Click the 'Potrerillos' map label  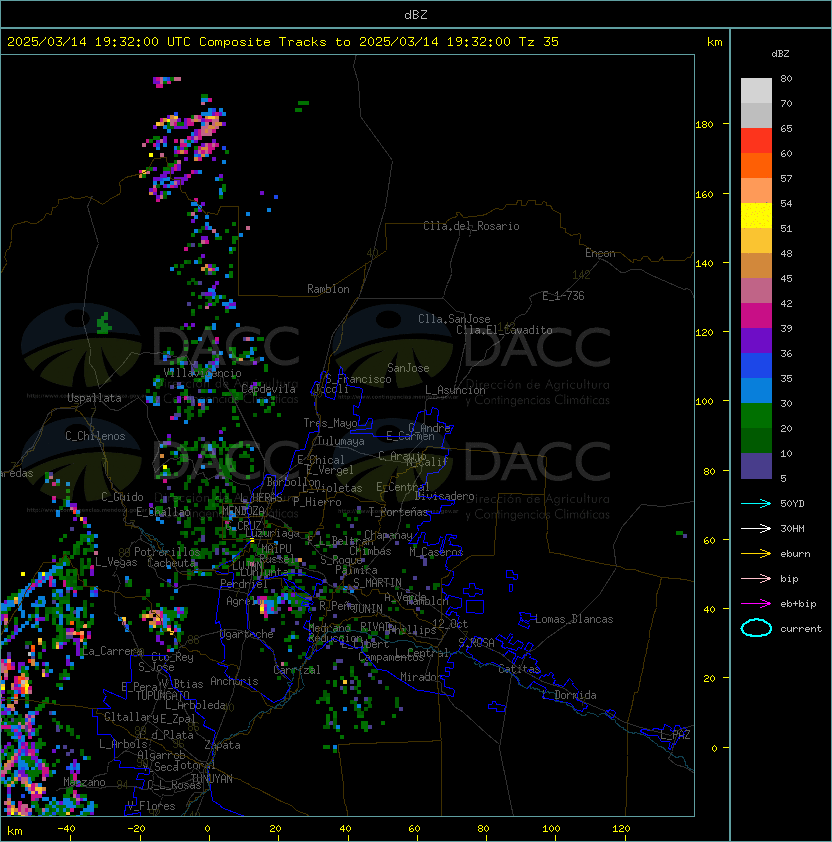coord(167,552)
